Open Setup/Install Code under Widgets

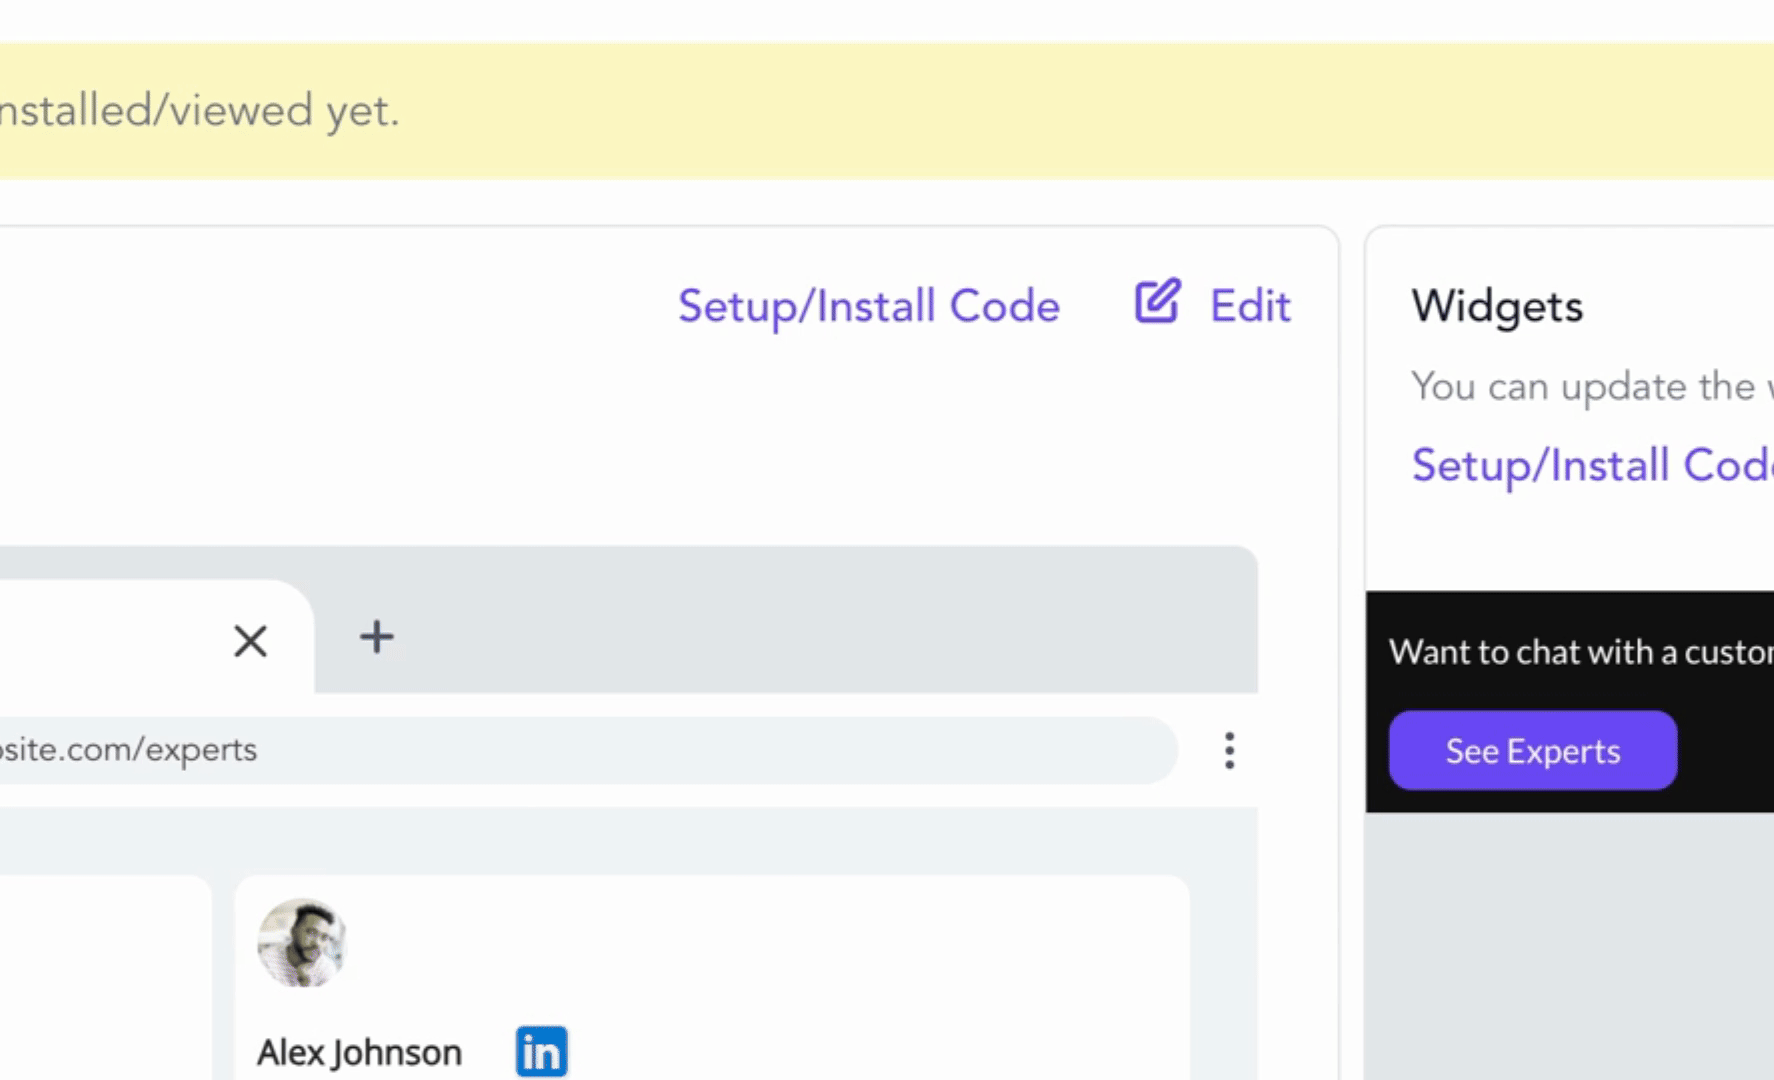[x=1592, y=466]
